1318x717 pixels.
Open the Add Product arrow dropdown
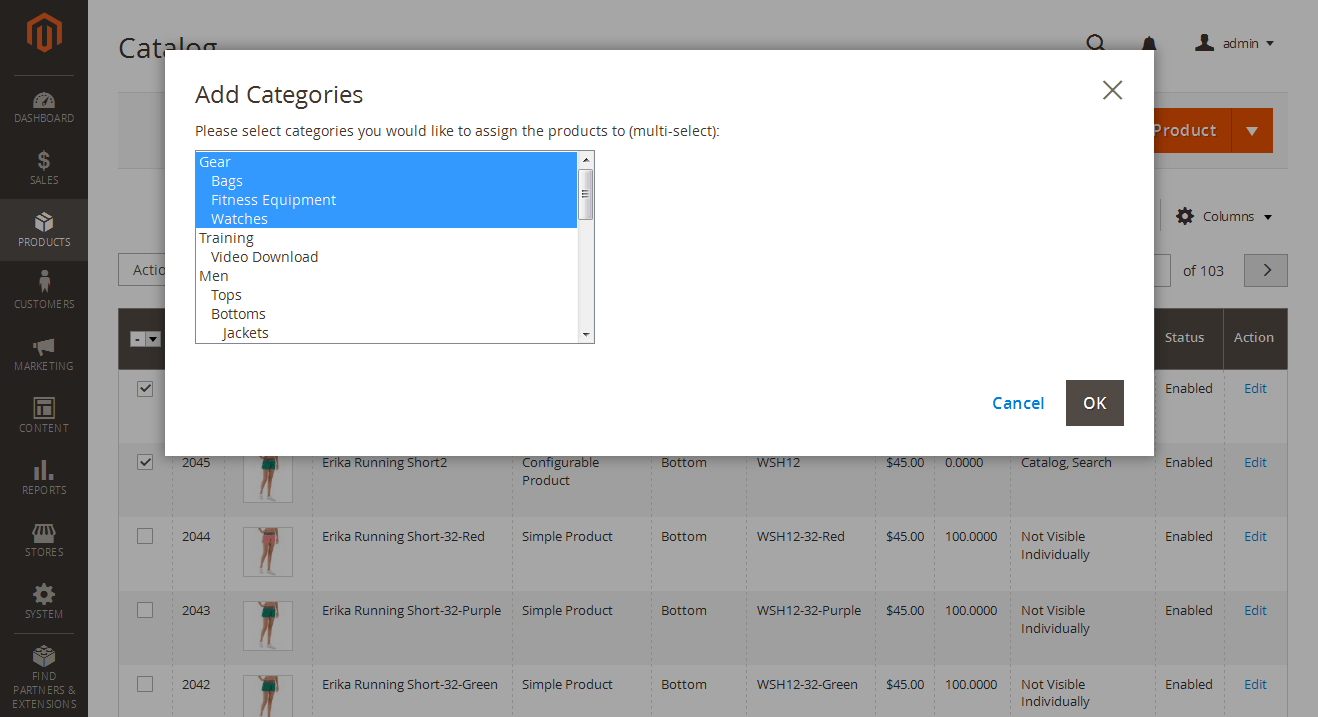(1252, 131)
